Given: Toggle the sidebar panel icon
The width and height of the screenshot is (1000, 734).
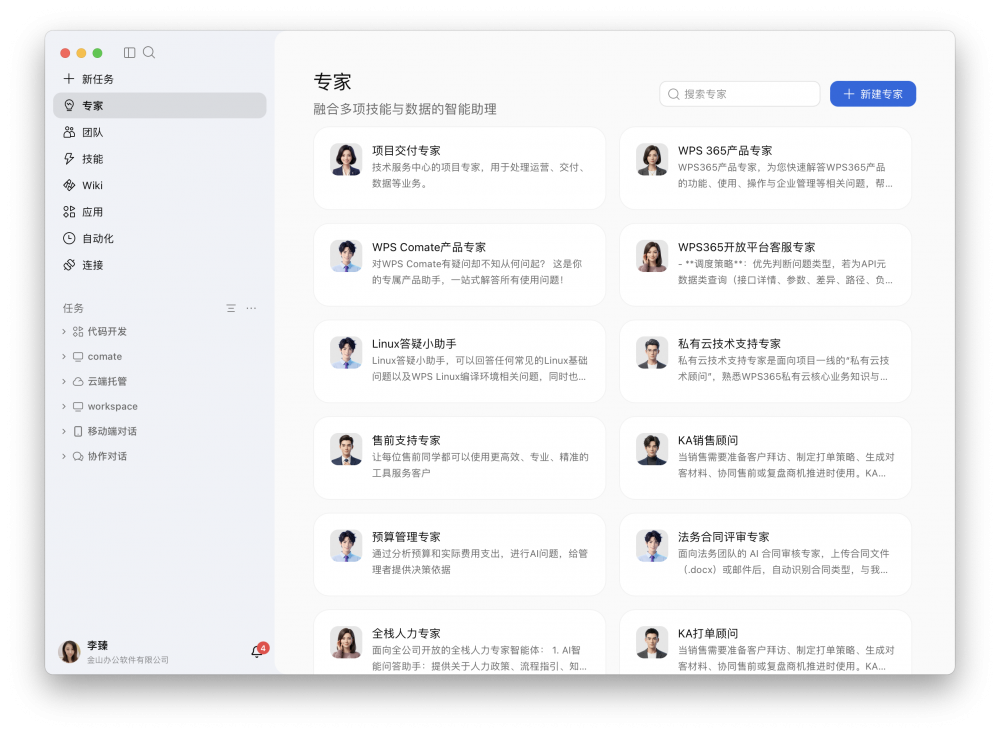Looking at the screenshot, I should [x=129, y=52].
